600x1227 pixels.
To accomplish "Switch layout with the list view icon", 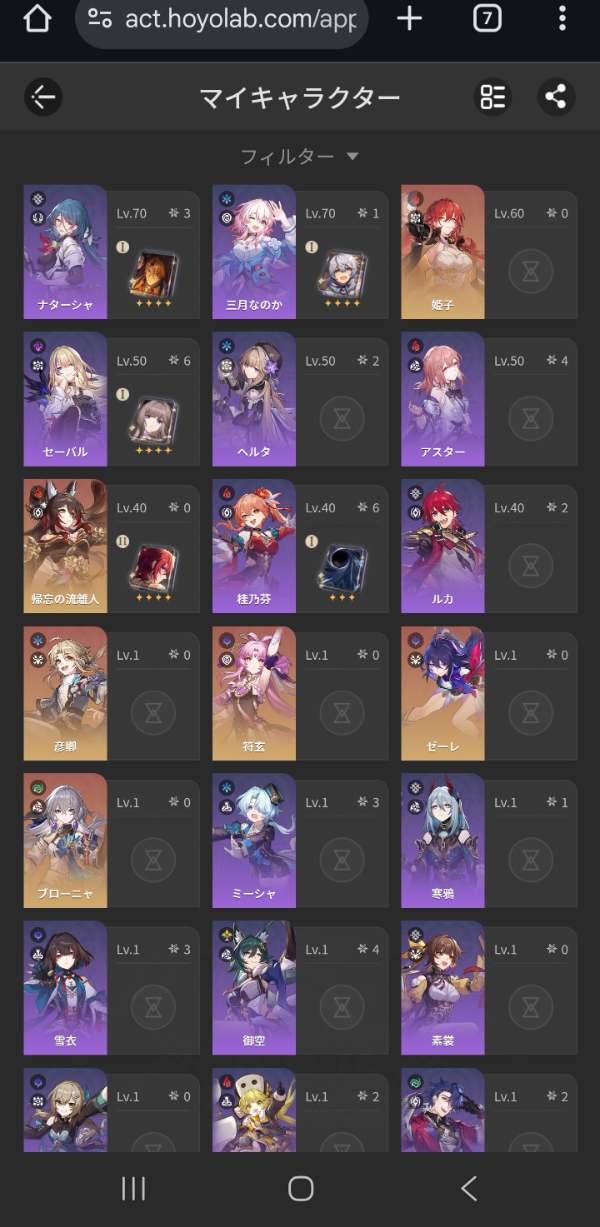I will point(493,97).
